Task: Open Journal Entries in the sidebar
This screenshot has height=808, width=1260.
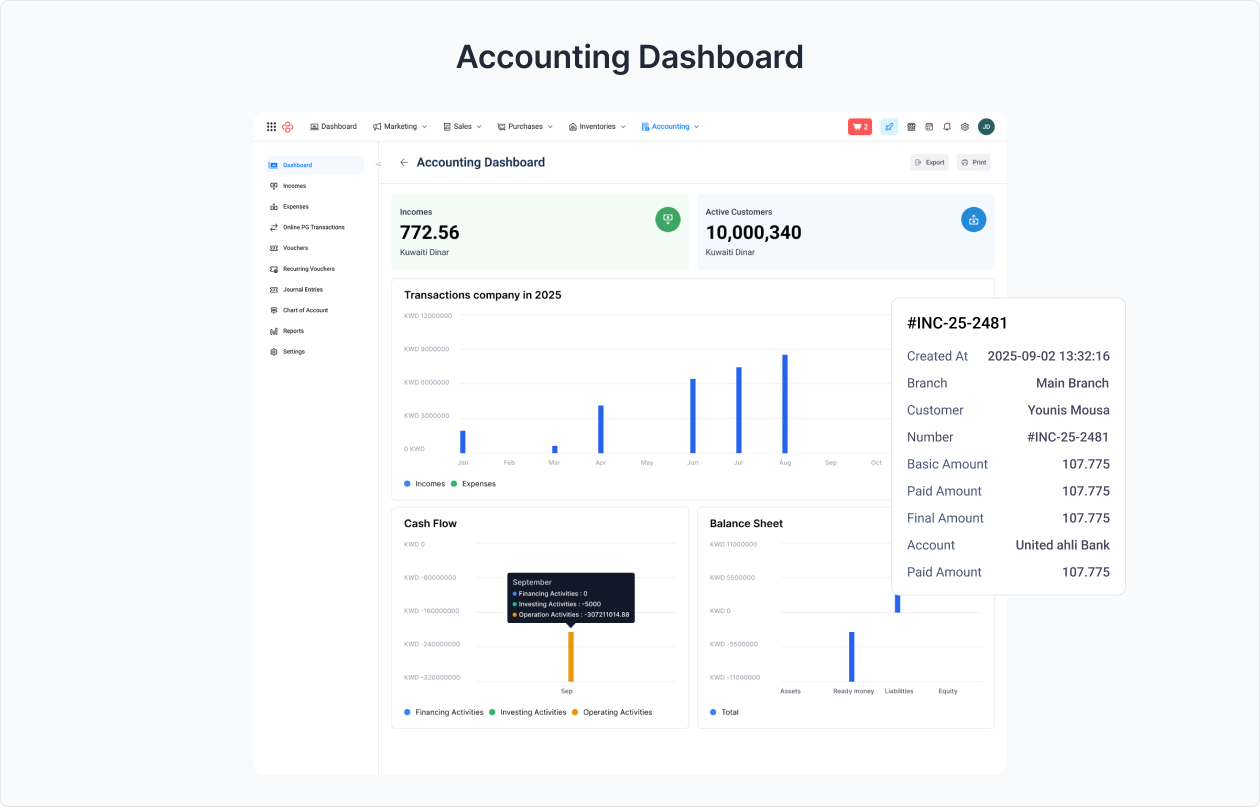Action: click(302, 290)
